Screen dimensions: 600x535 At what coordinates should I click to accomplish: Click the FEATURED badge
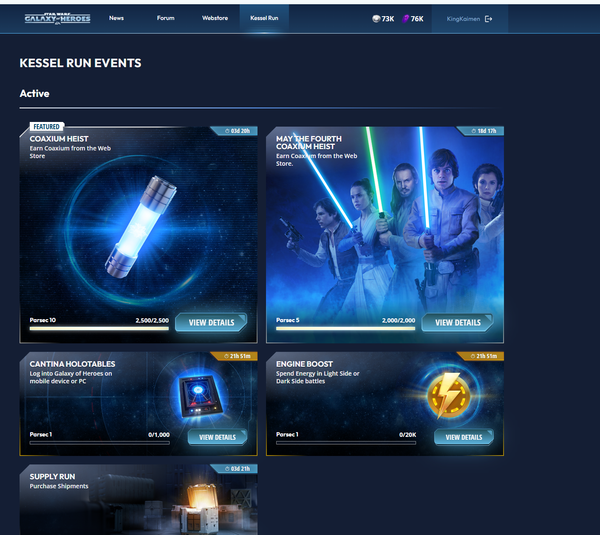[x=47, y=127]
